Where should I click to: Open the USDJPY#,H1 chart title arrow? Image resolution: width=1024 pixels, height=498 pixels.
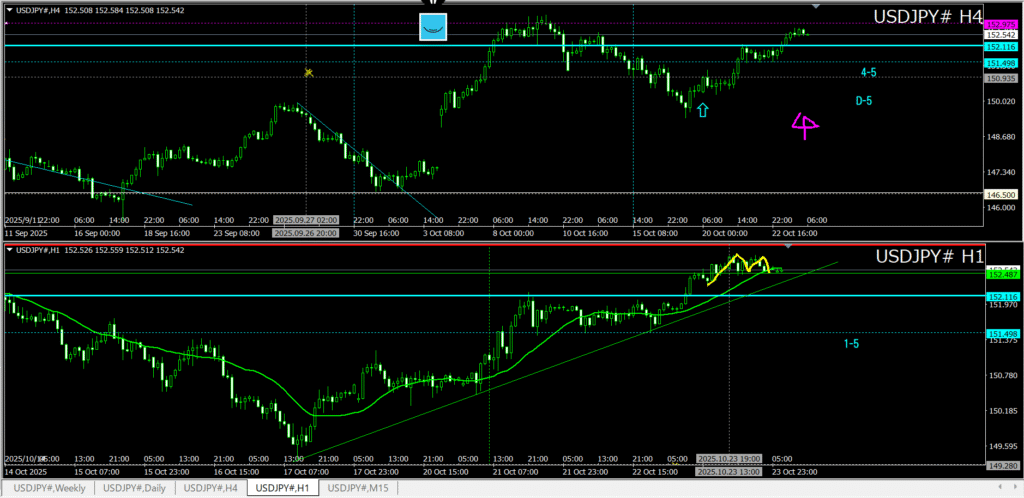tap(9, 249)
